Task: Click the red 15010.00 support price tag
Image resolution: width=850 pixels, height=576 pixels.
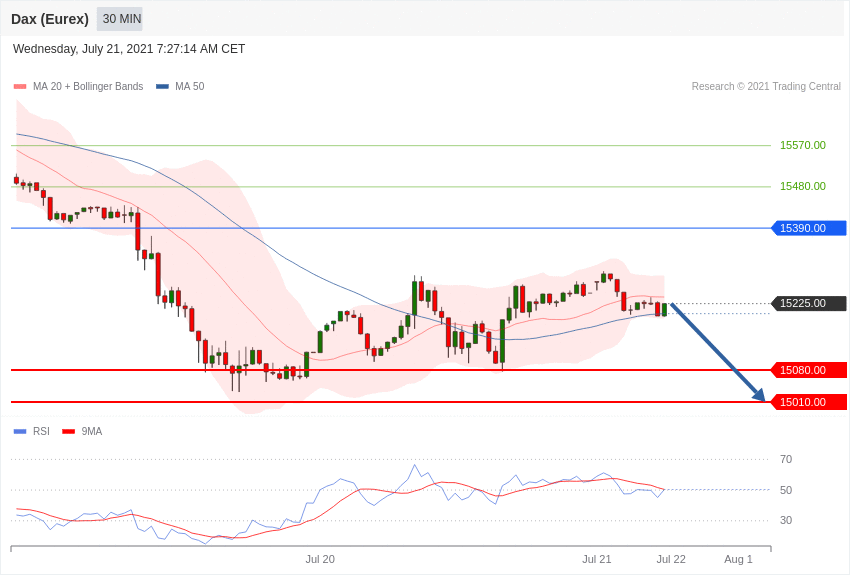Action: tap(809, 402)
